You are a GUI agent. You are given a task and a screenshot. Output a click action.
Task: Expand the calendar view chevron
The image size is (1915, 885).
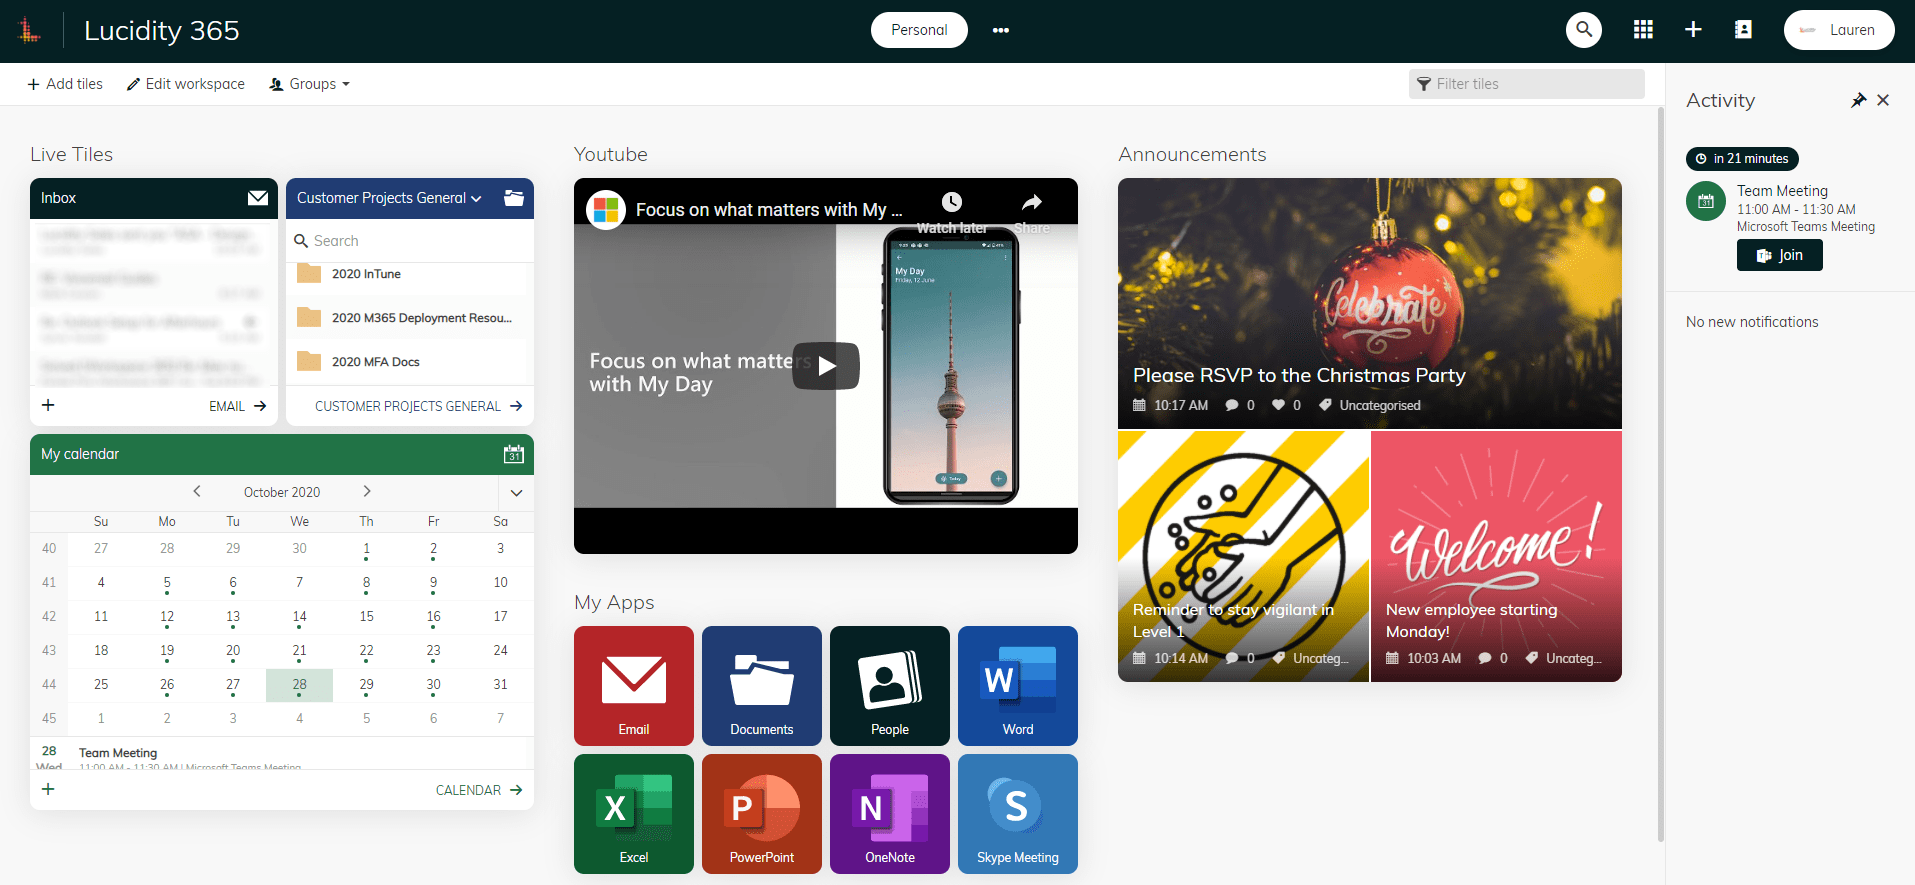point(516,492)
